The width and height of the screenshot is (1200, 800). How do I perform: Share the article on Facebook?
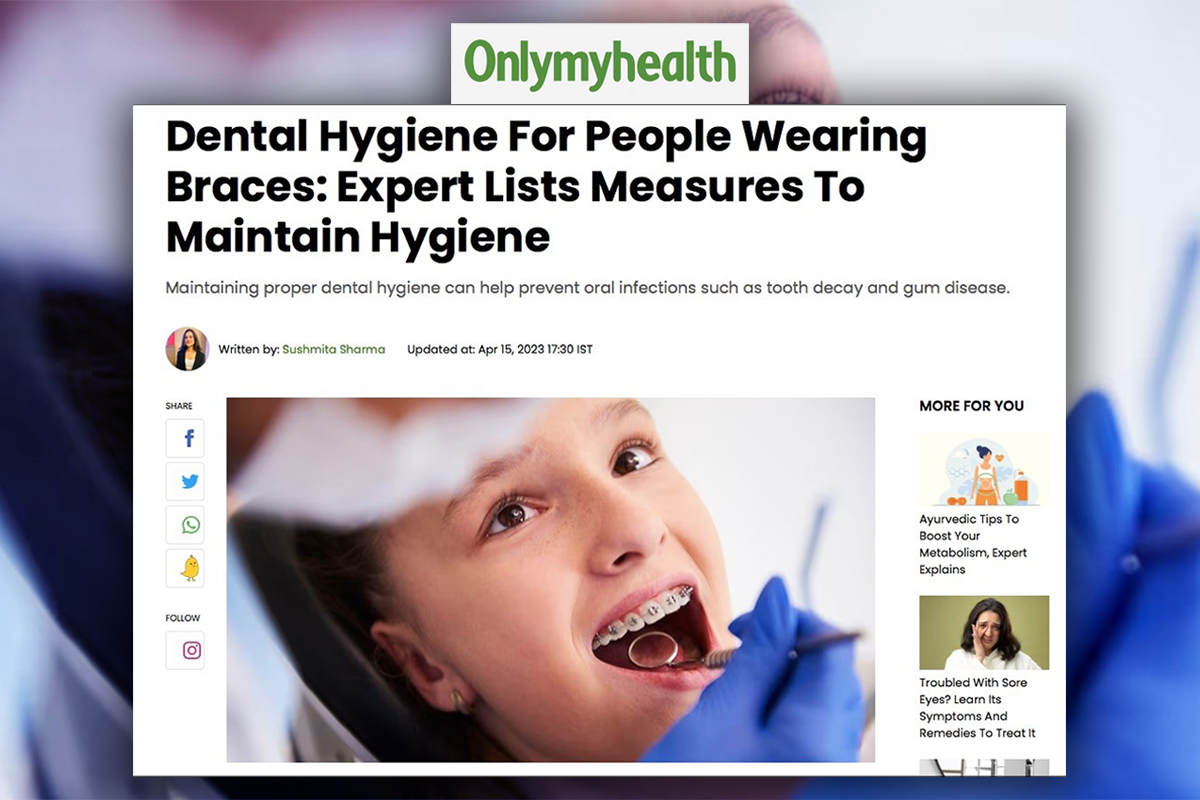point(185,438)
